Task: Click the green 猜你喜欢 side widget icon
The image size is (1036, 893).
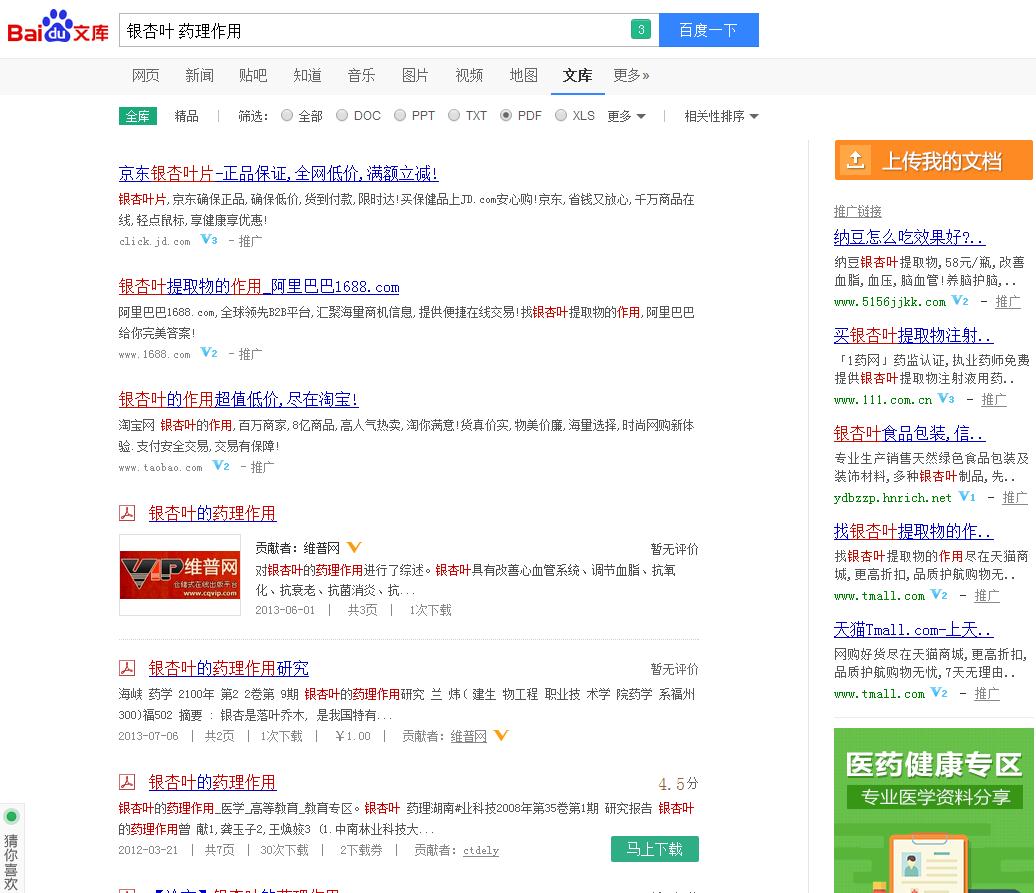Action: tap(11, 816)
